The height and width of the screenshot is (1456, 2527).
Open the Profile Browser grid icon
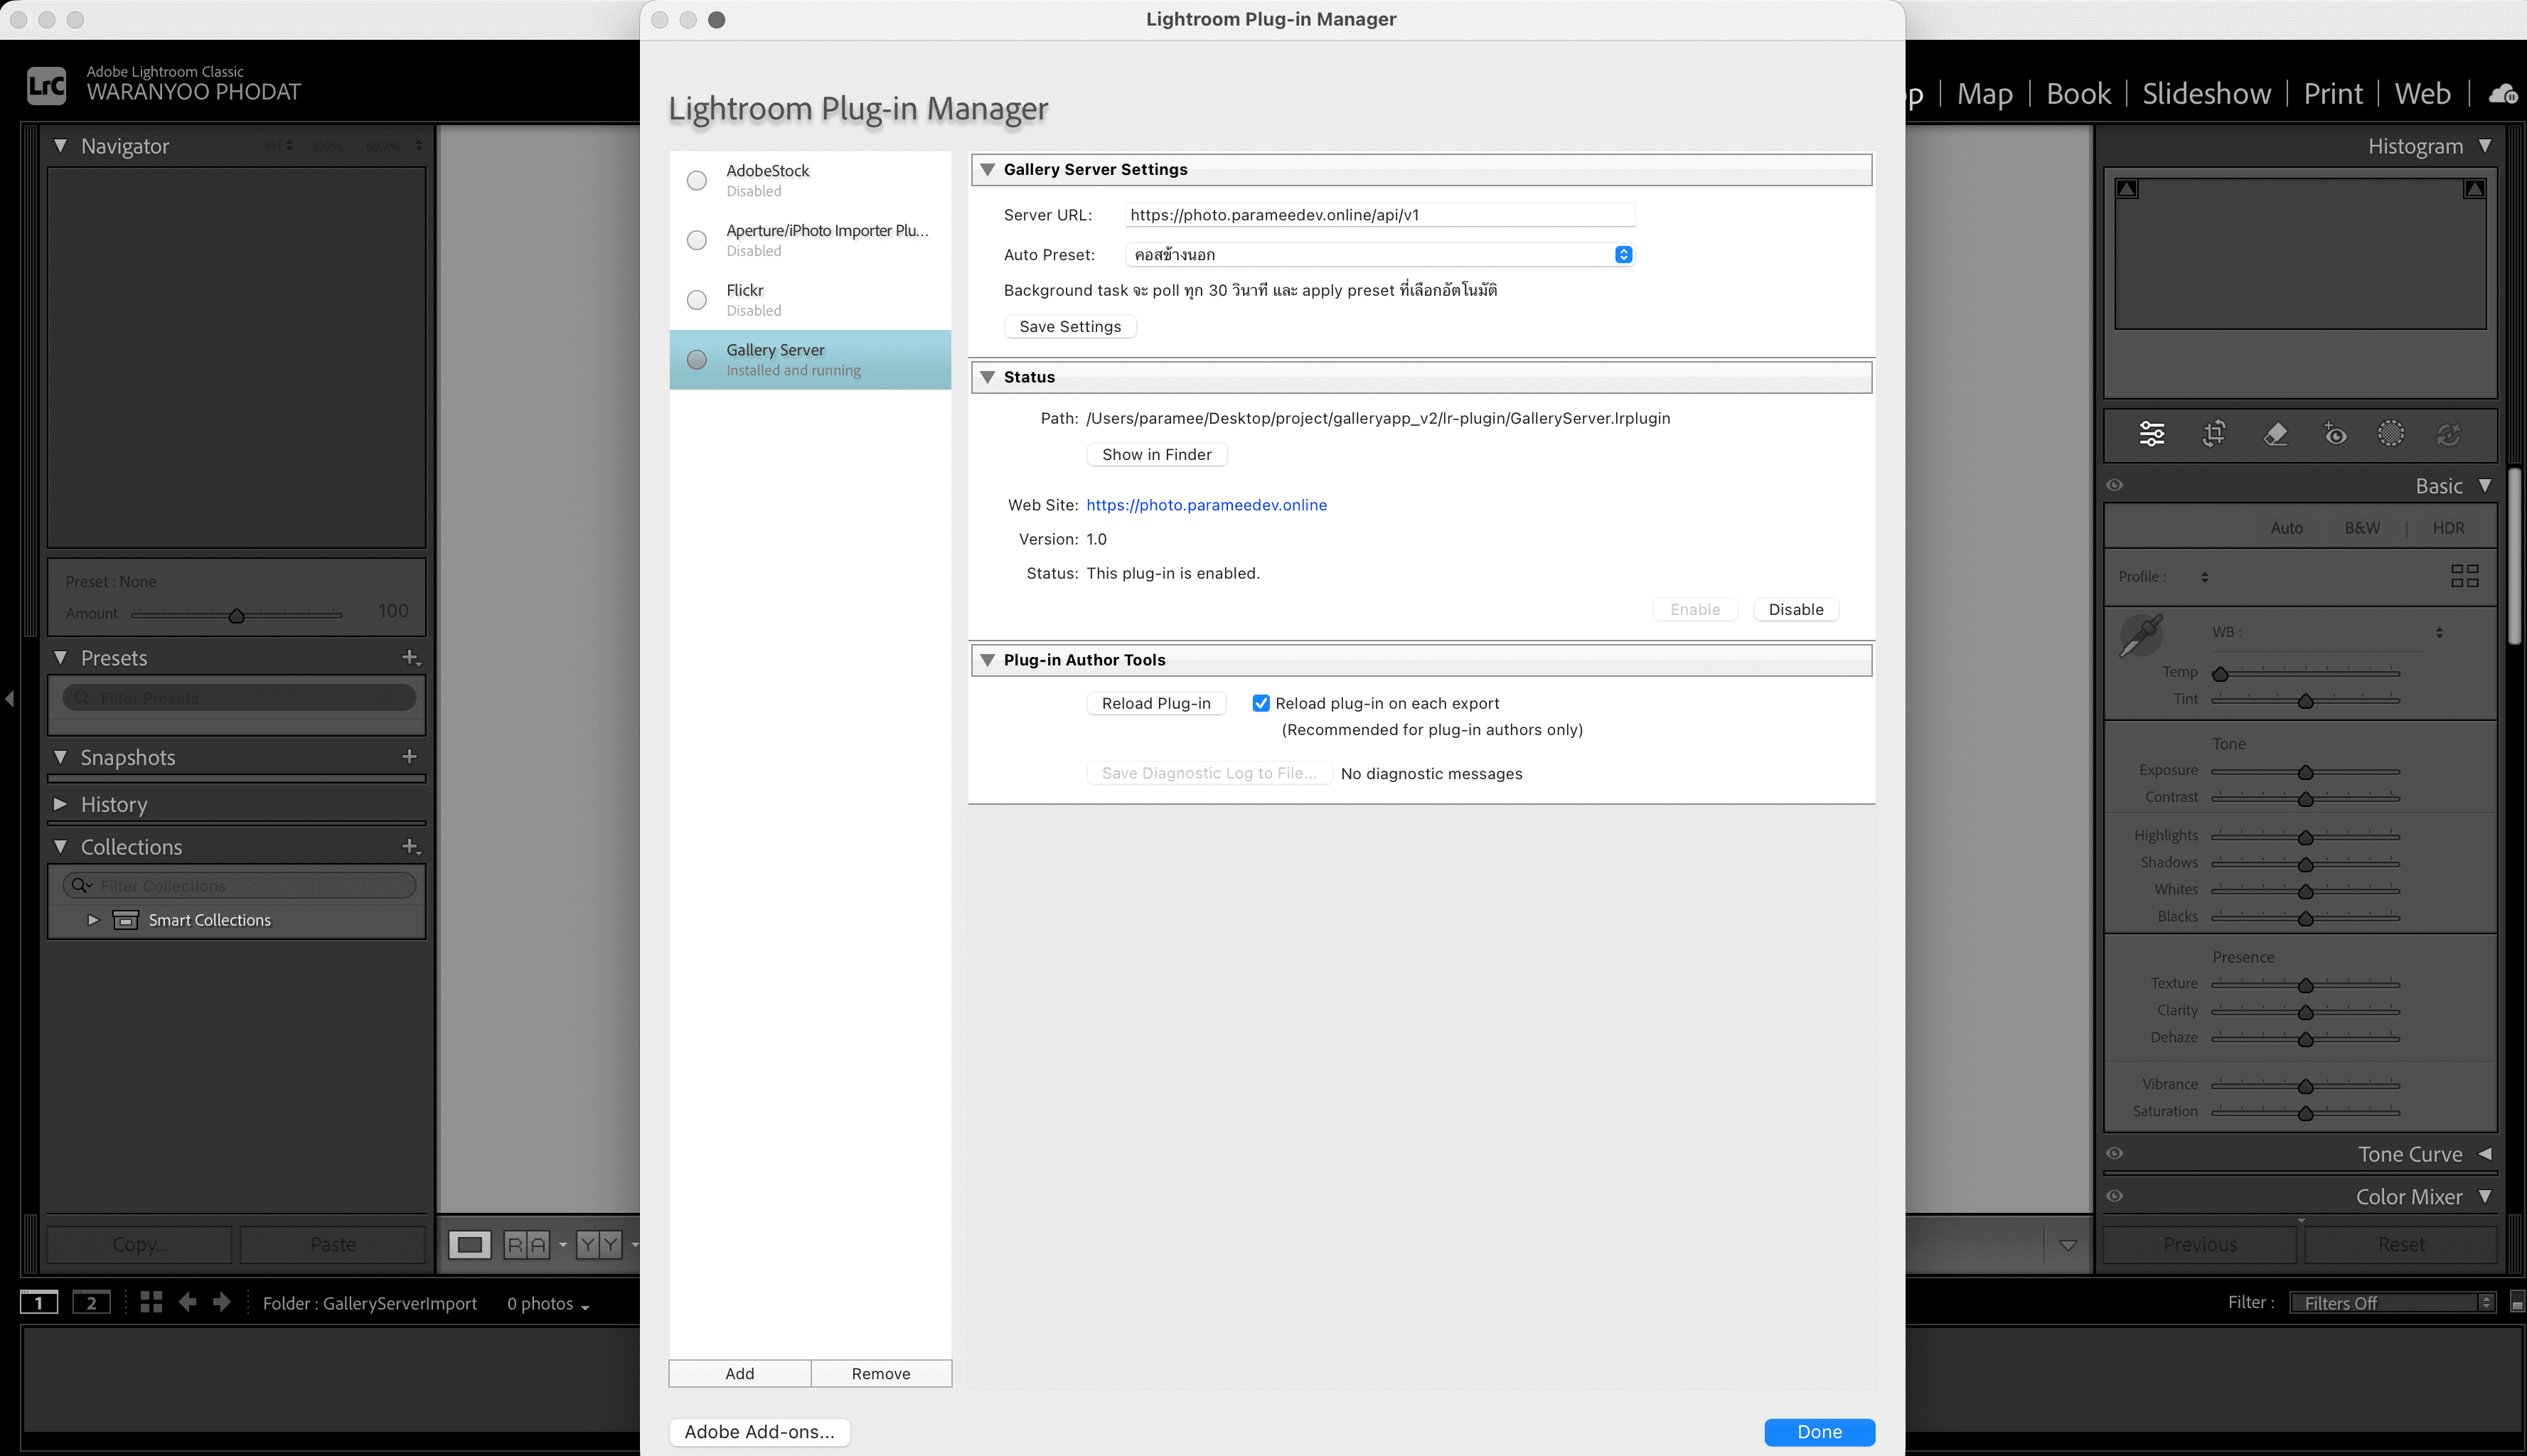point(2465,576)
